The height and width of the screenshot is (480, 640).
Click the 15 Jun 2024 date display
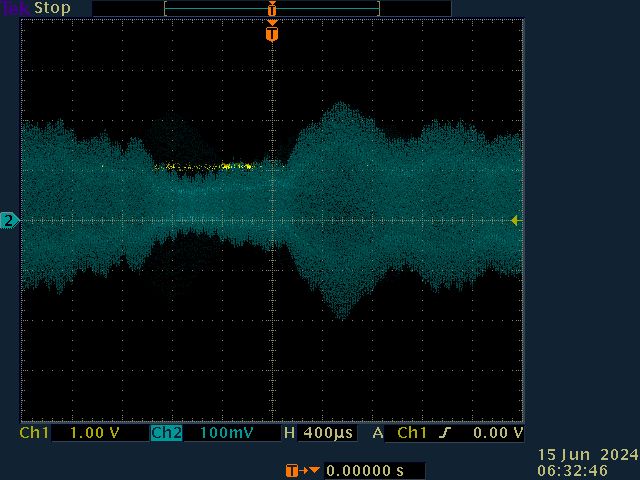(x=587, y=455)
